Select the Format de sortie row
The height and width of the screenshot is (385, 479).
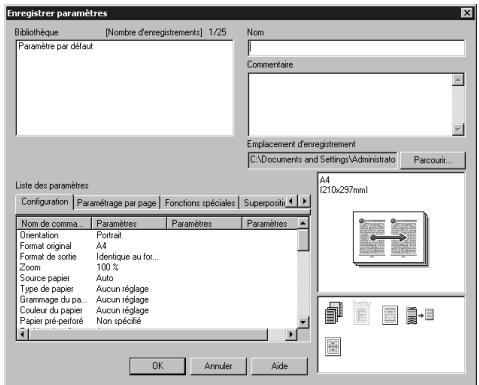click(x=157, y=257)
